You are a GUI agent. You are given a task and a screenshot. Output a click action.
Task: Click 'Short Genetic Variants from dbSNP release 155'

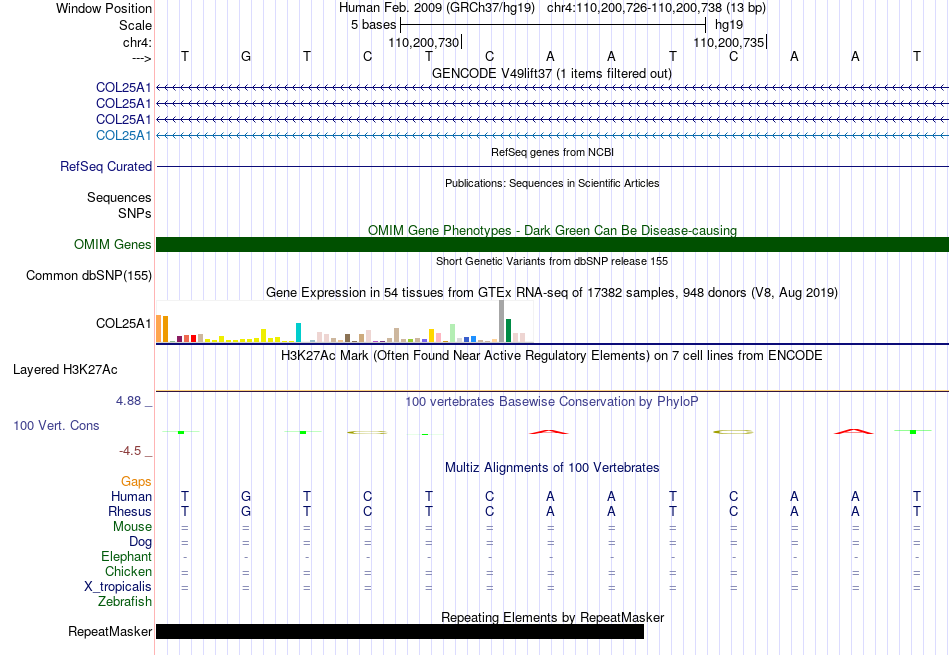pyautogui.click(x=552, y=261)
